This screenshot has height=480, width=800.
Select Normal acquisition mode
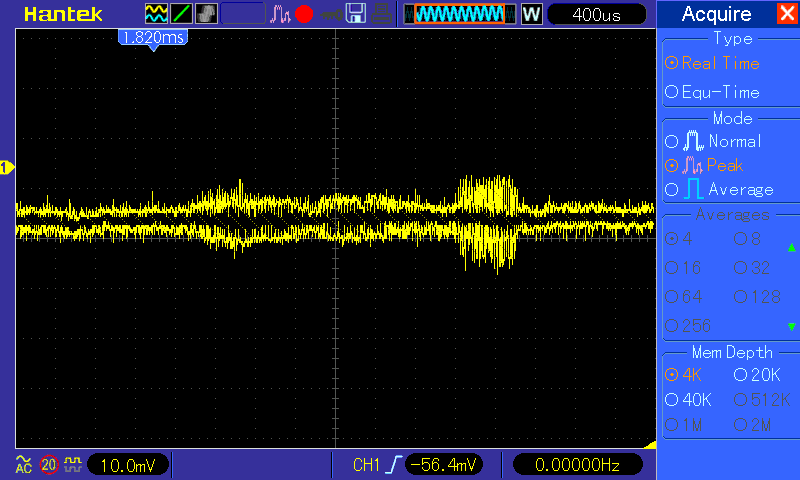(713, 141)
